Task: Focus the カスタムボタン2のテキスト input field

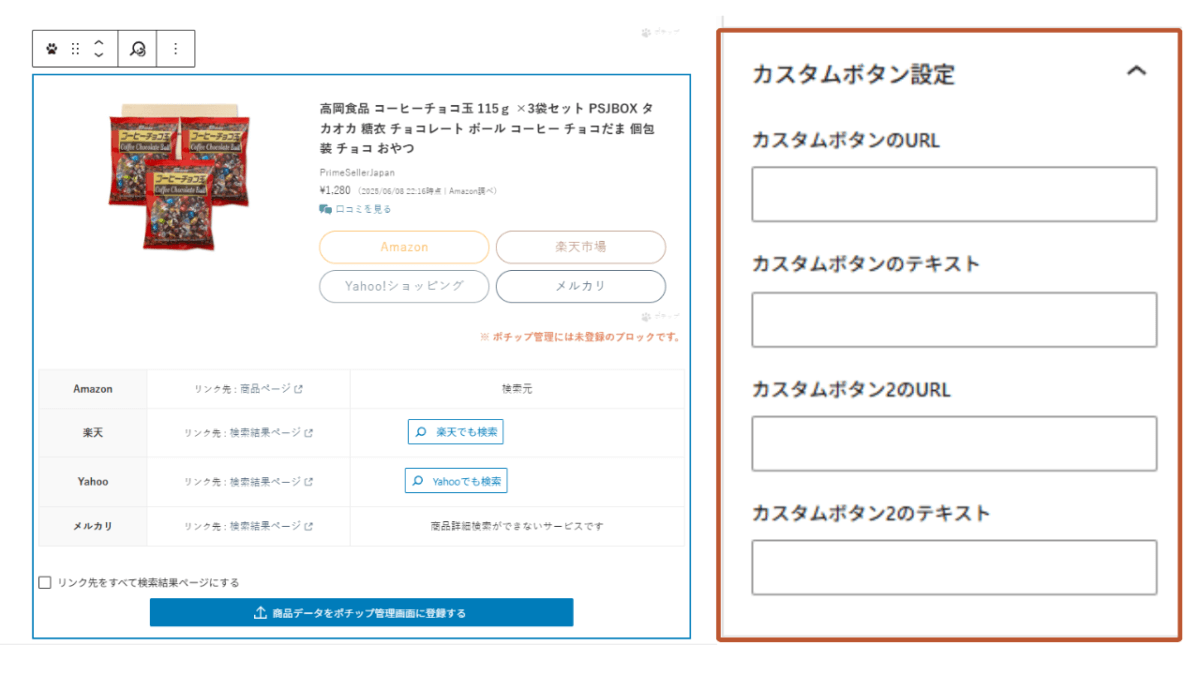Action: 954,568
